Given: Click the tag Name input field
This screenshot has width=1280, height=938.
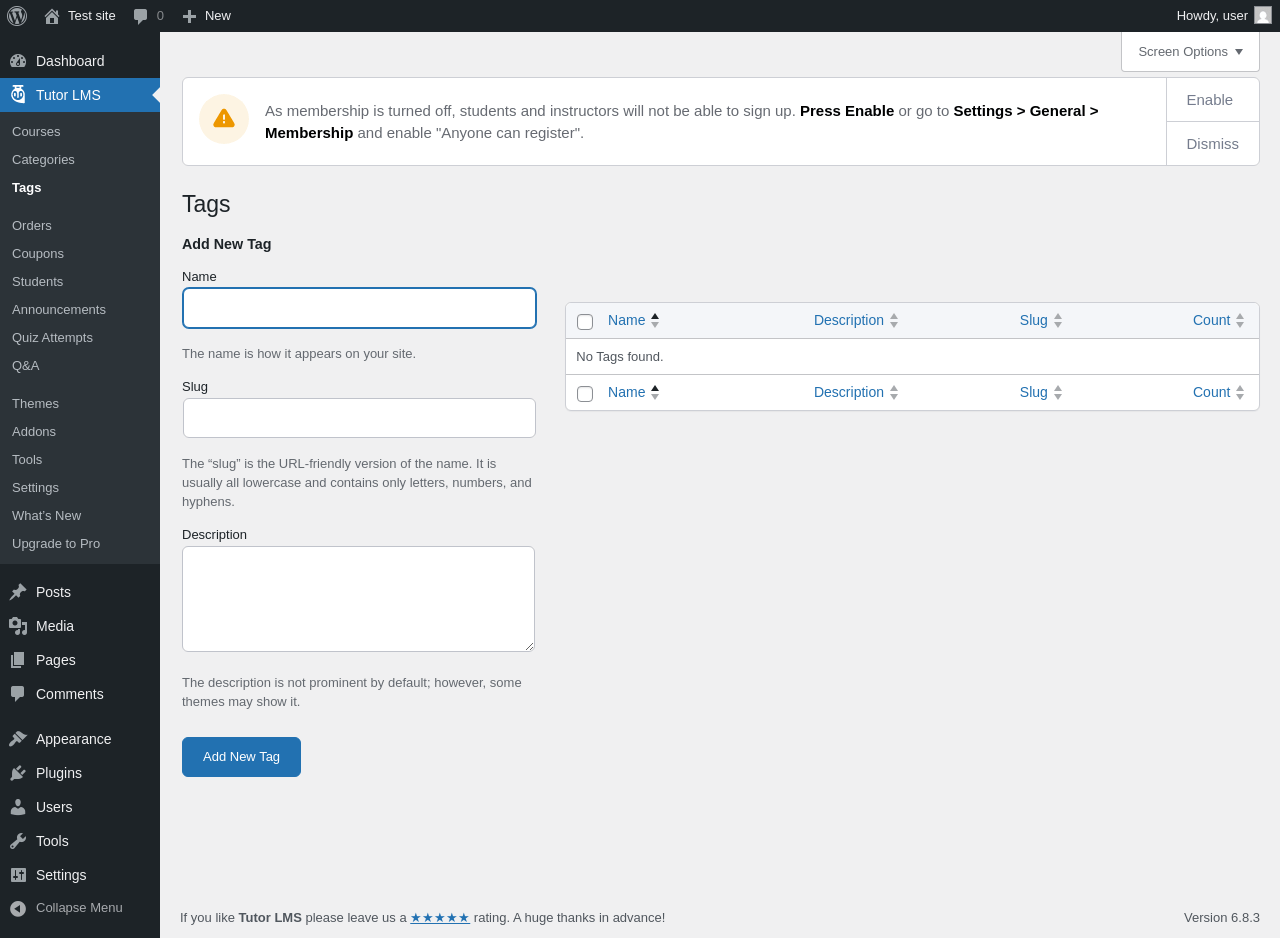Looking at the screenshot, I should tap(359, 308).
